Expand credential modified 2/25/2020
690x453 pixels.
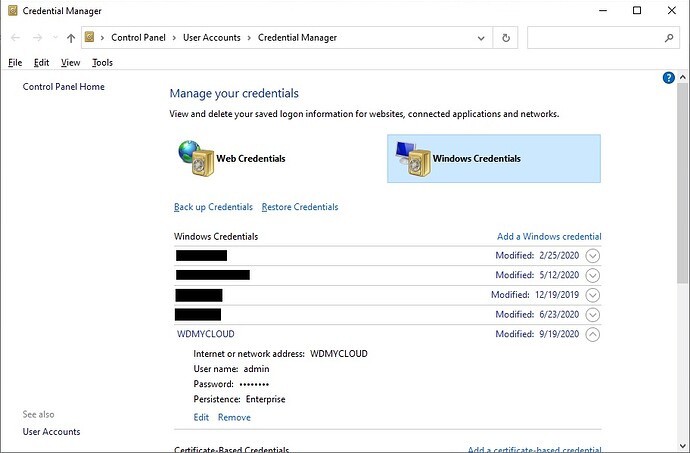tap(593, 256)
